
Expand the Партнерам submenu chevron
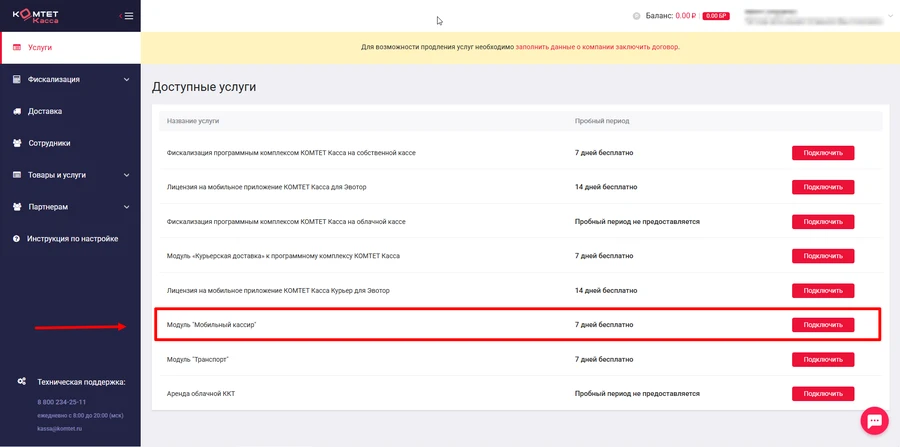[126, 207]
